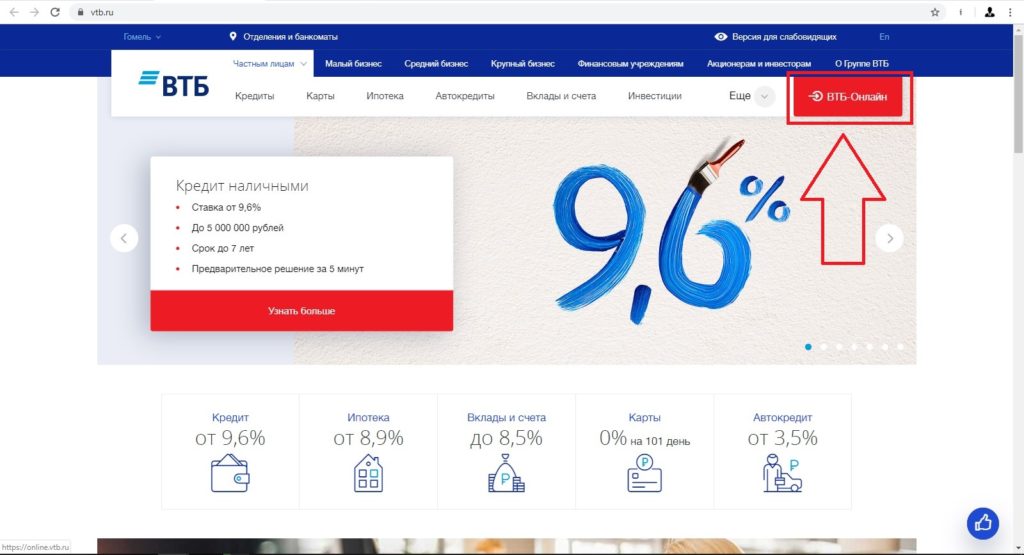Screen dimensions: 1024x555
Task: Open Акционерам и инвесторам section
Action: 759,64
